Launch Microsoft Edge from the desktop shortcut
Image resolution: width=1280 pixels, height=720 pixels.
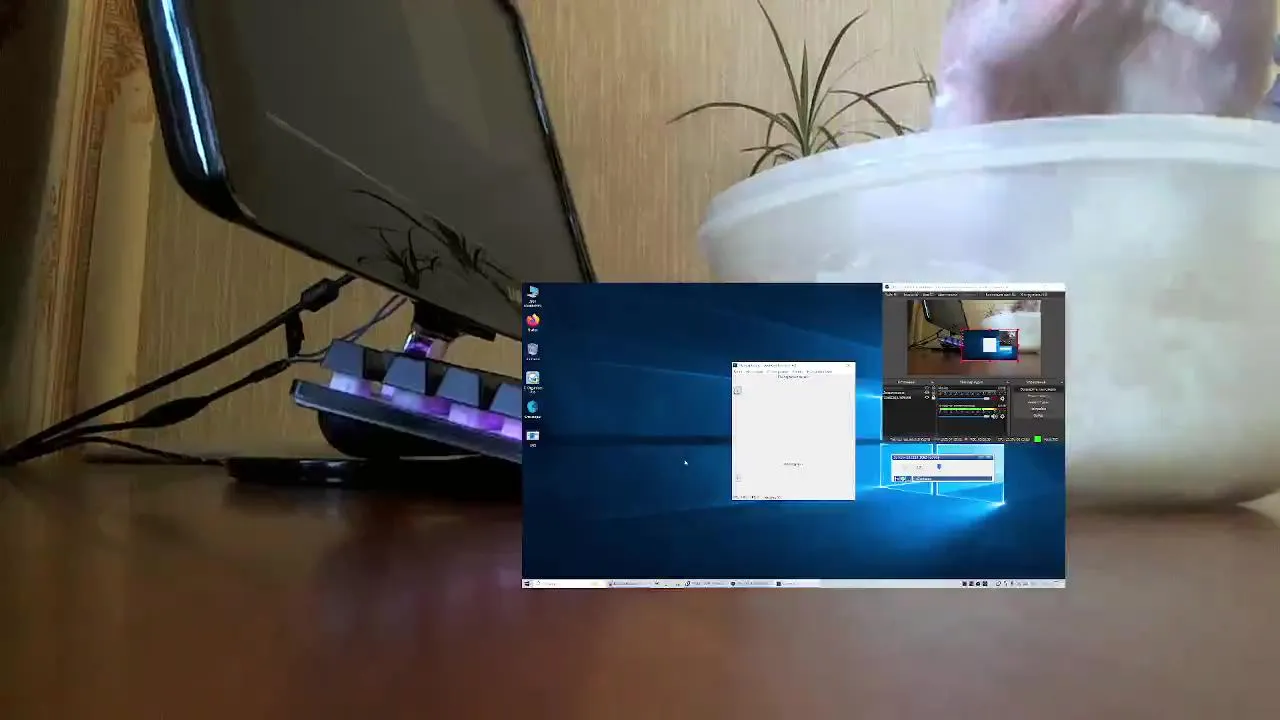pyautogui.click(x=533, y=410)
